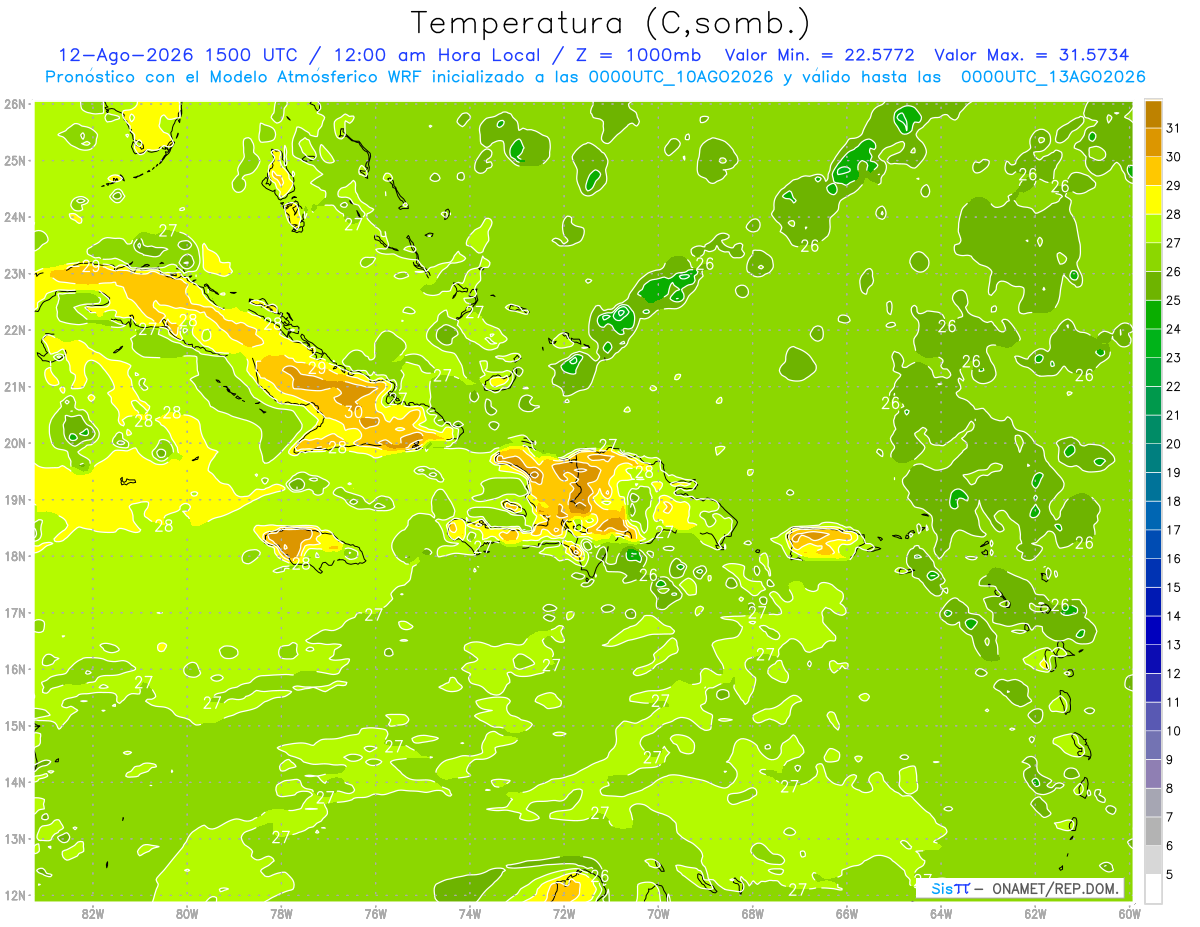This screenshot has height=927, width=1200.
Task: Click the 30 contour label over eastern Cuba
Action: coord(354,411)
